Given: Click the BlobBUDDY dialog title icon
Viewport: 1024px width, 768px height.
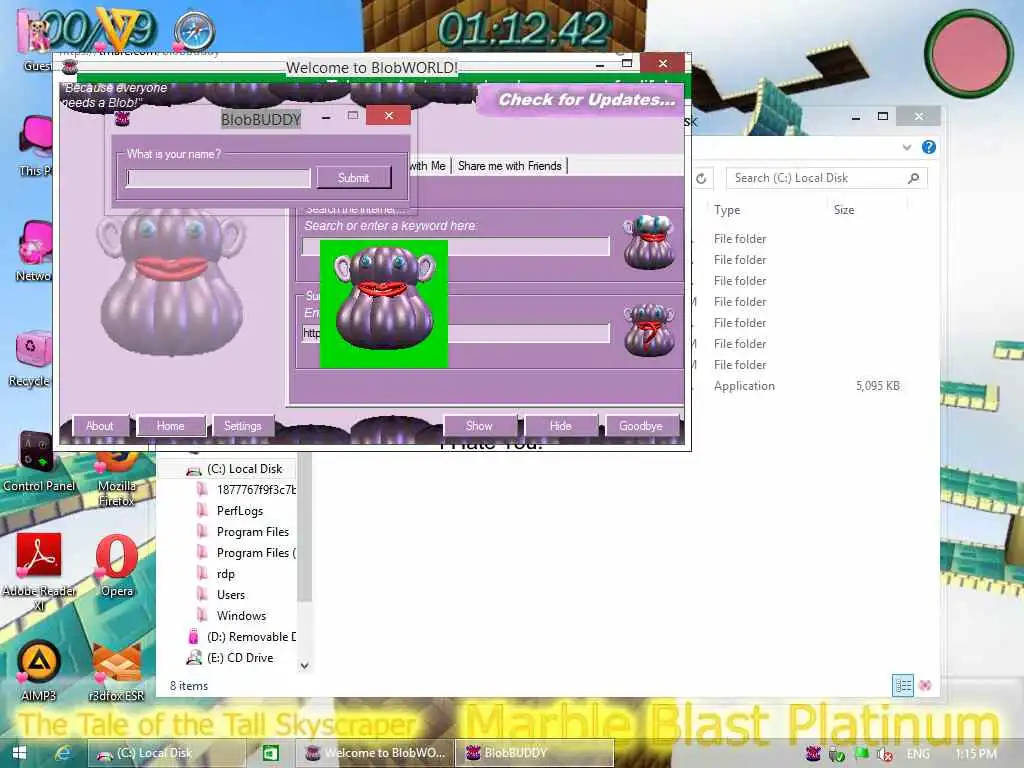Looking at the screenshot, I should (x=122, y=119).
